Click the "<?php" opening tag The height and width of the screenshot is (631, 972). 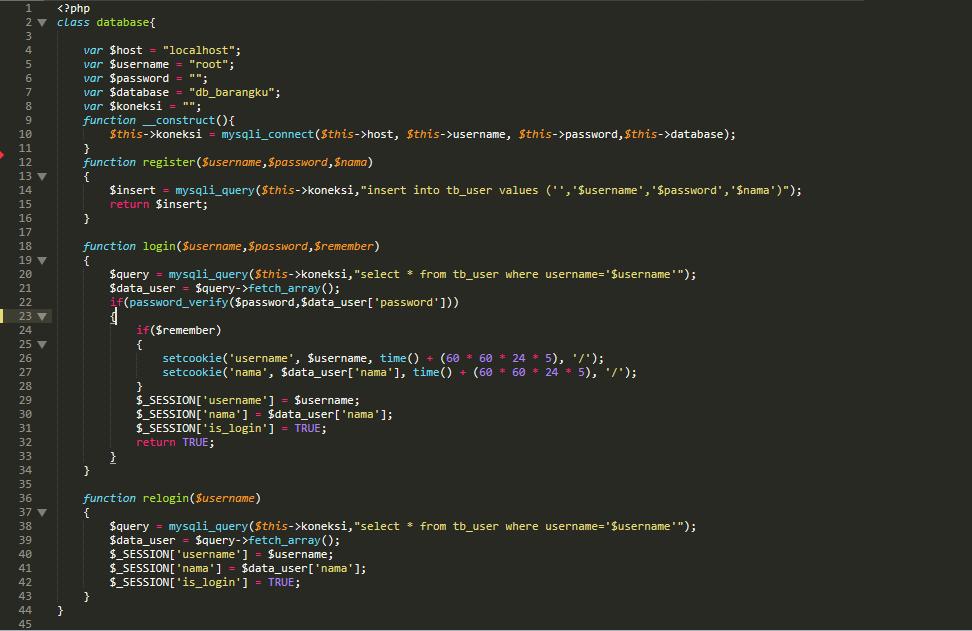[73, 9]
